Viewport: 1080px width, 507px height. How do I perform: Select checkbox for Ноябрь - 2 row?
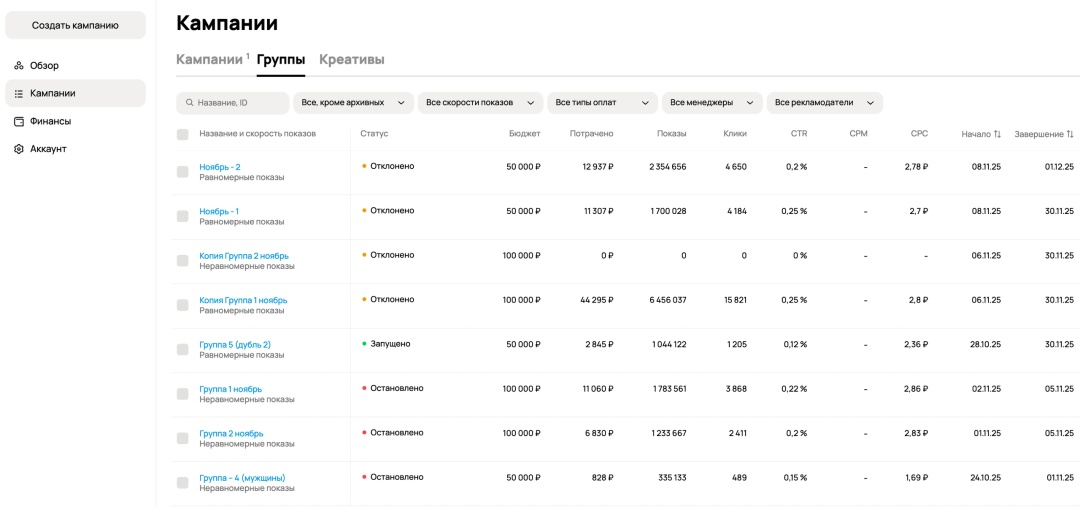pyautogui.click(x=182, y=172)
